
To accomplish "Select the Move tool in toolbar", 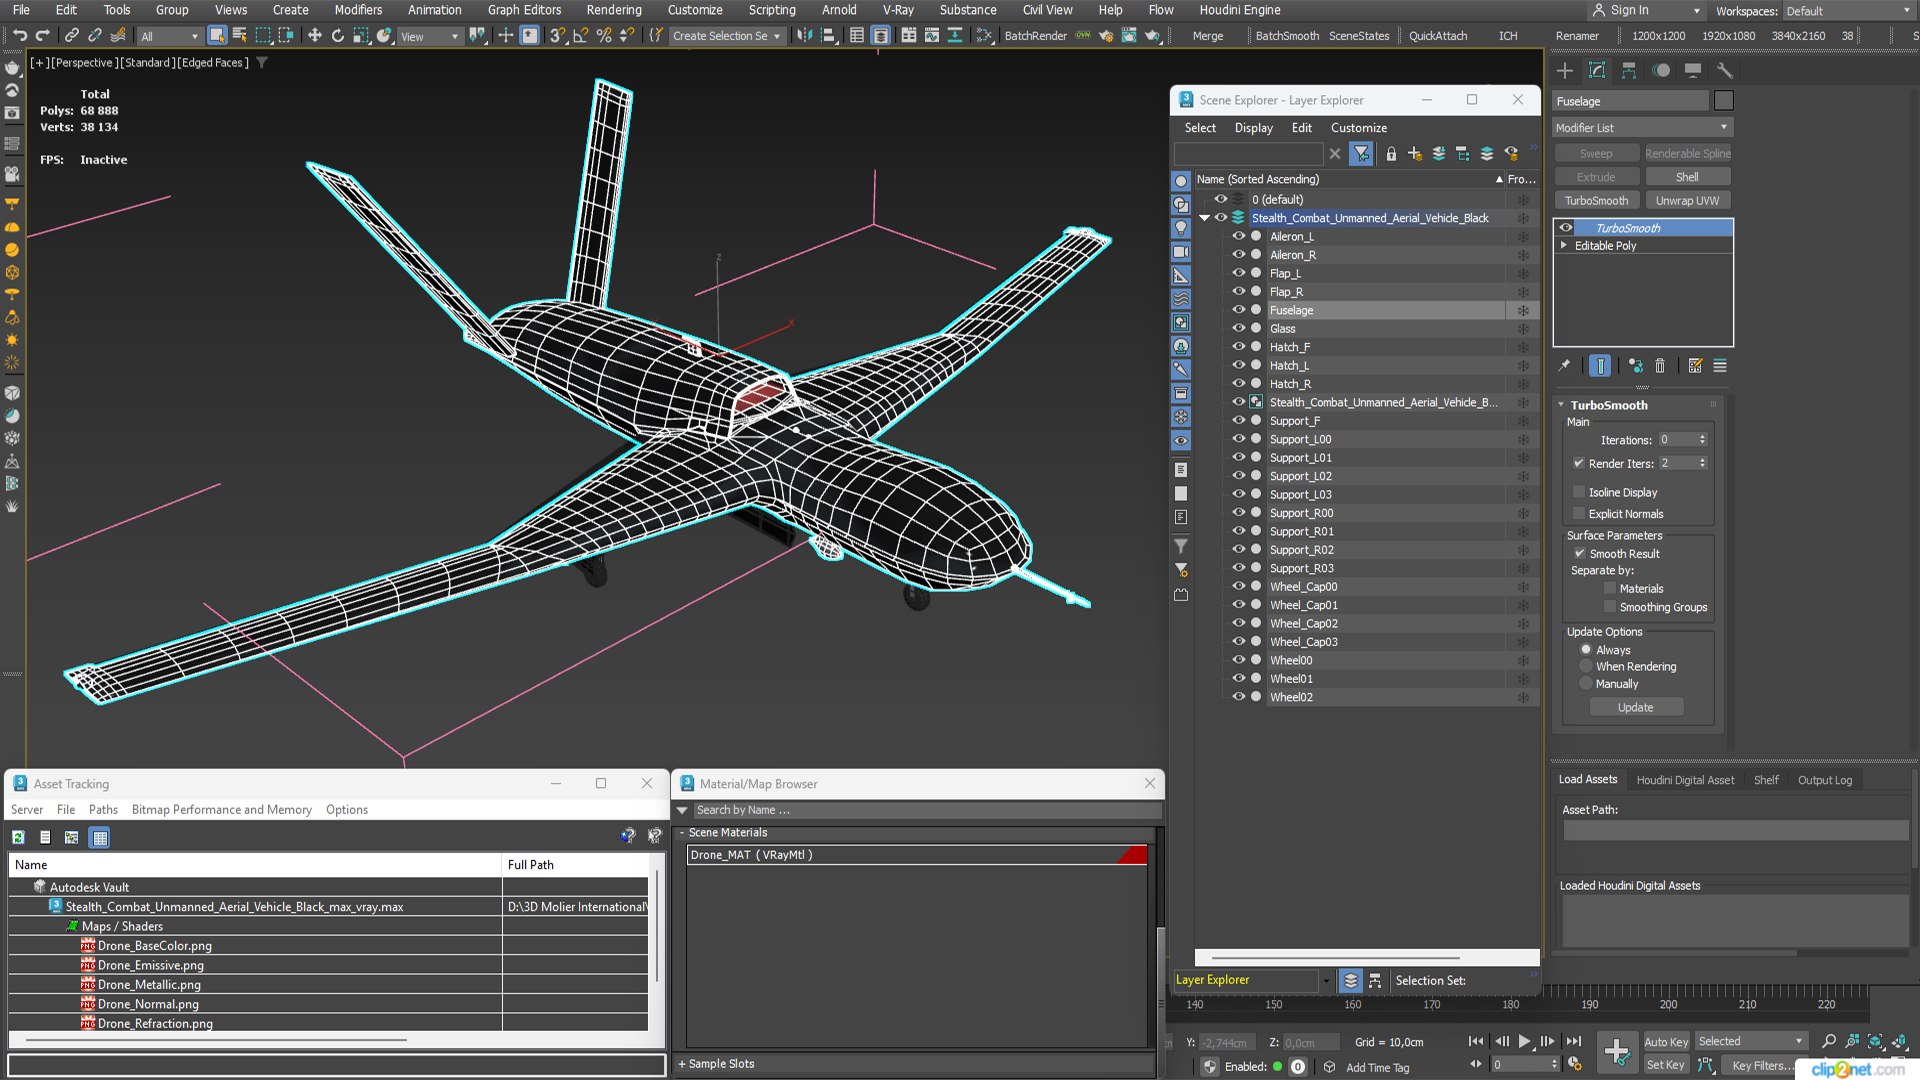I will click(x=314, y=35).
